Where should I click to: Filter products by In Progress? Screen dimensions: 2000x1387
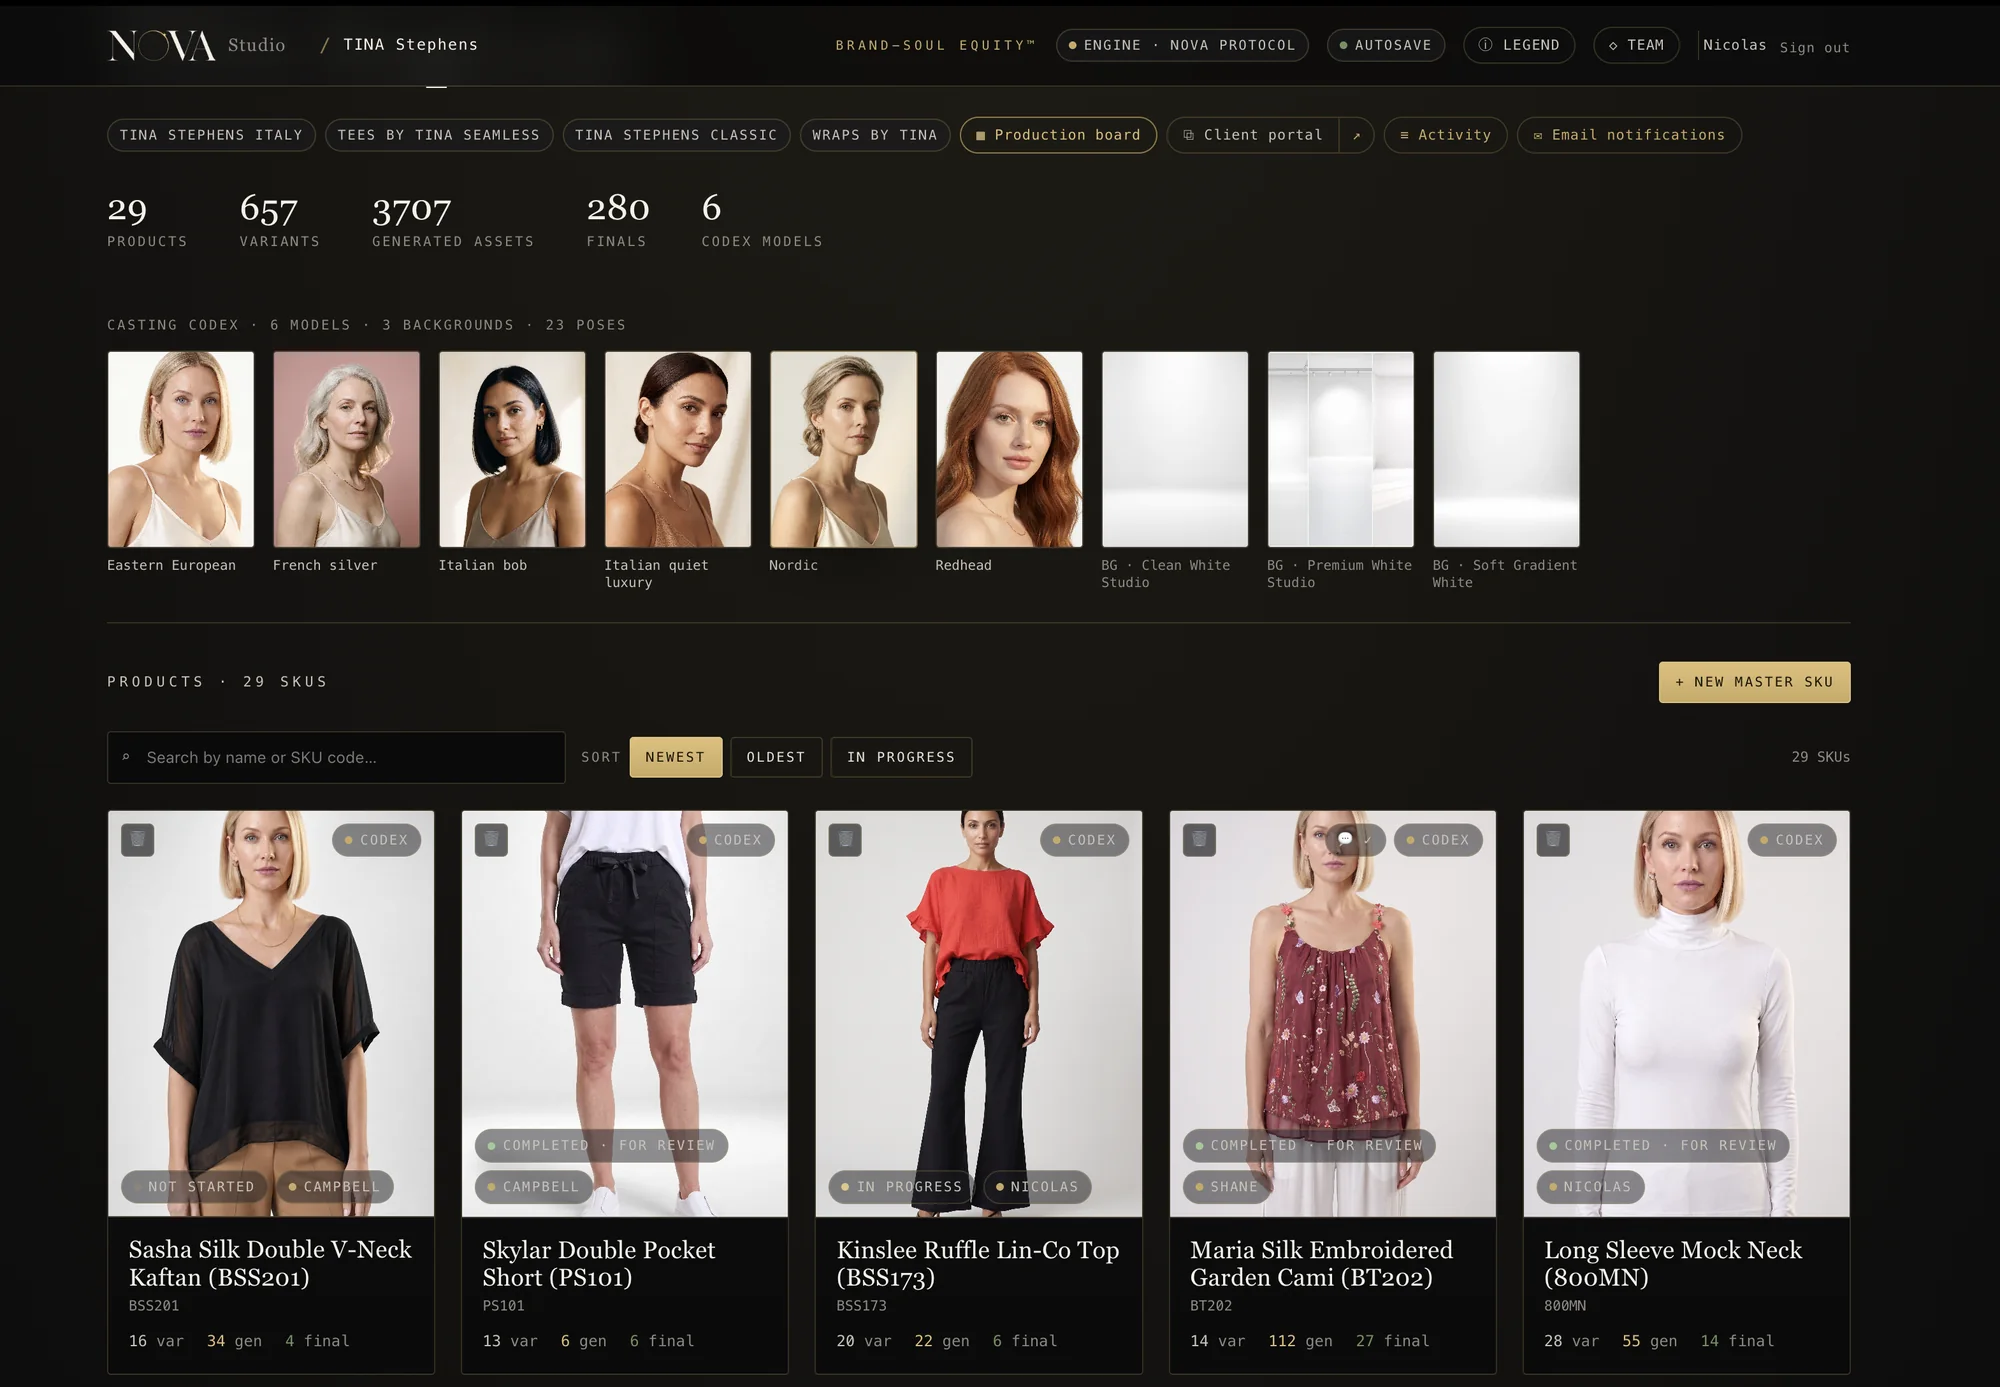[901, 757]
